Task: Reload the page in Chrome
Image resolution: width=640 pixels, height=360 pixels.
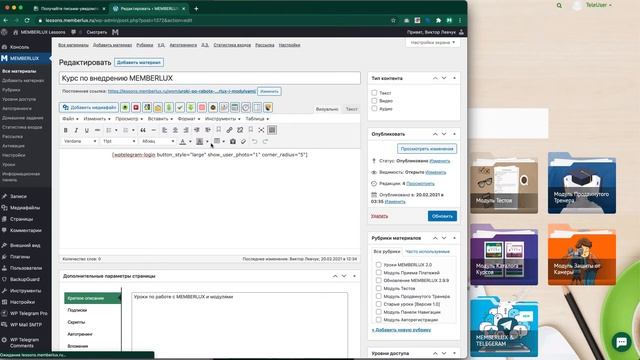Action: click(27, 20)
